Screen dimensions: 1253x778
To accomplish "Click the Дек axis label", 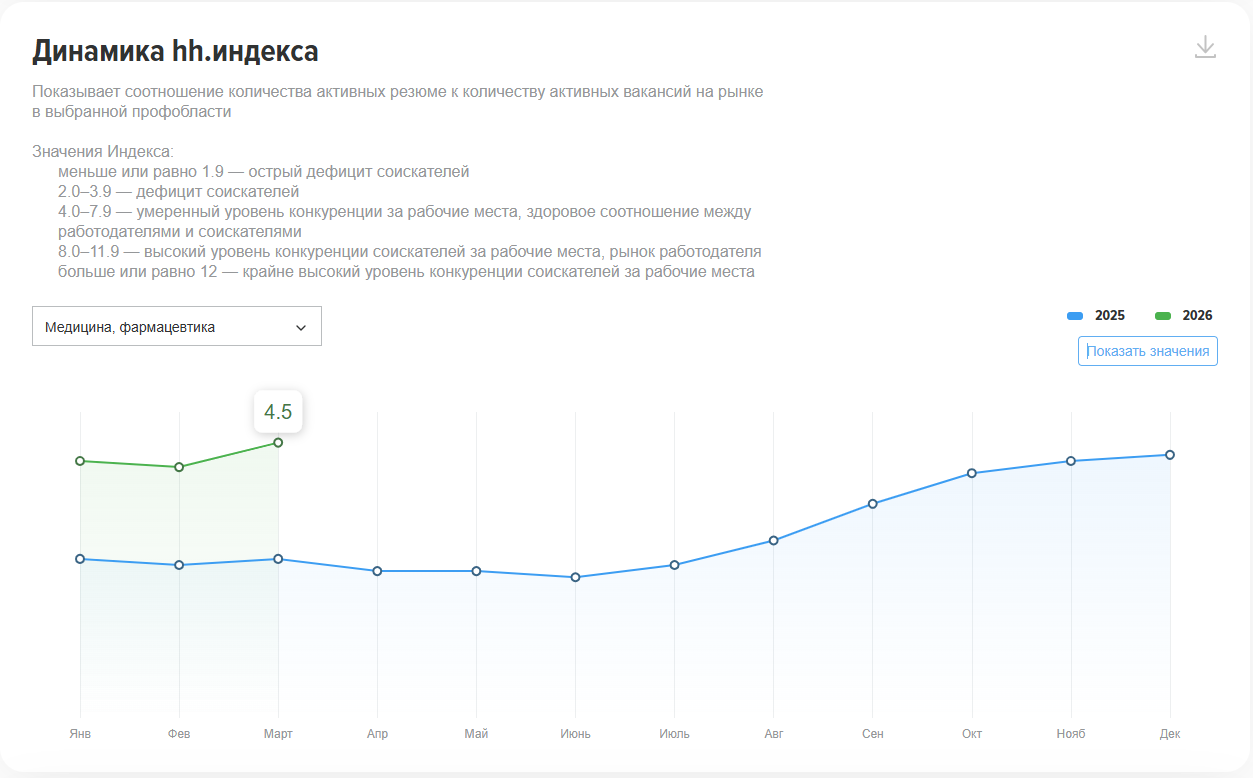I will tap(1169, 734).
